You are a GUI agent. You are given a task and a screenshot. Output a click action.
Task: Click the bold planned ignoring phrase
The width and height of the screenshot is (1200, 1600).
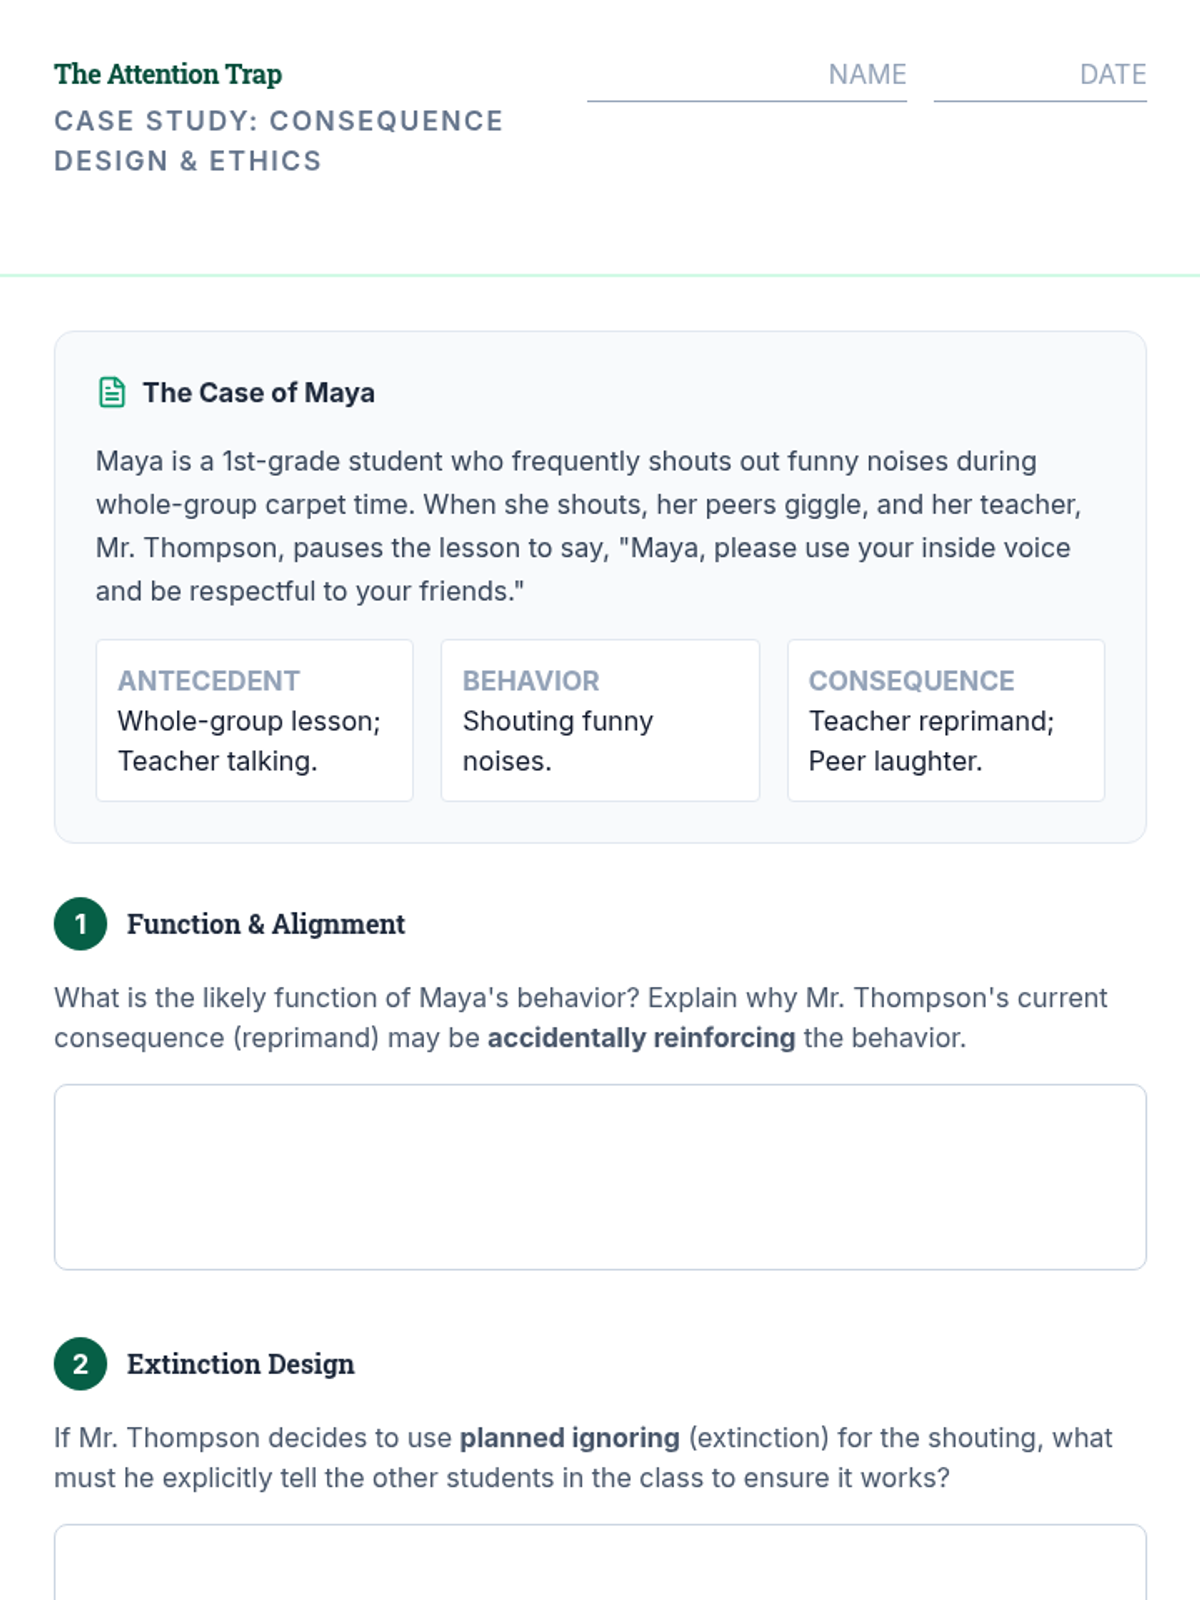point(569,1438)
